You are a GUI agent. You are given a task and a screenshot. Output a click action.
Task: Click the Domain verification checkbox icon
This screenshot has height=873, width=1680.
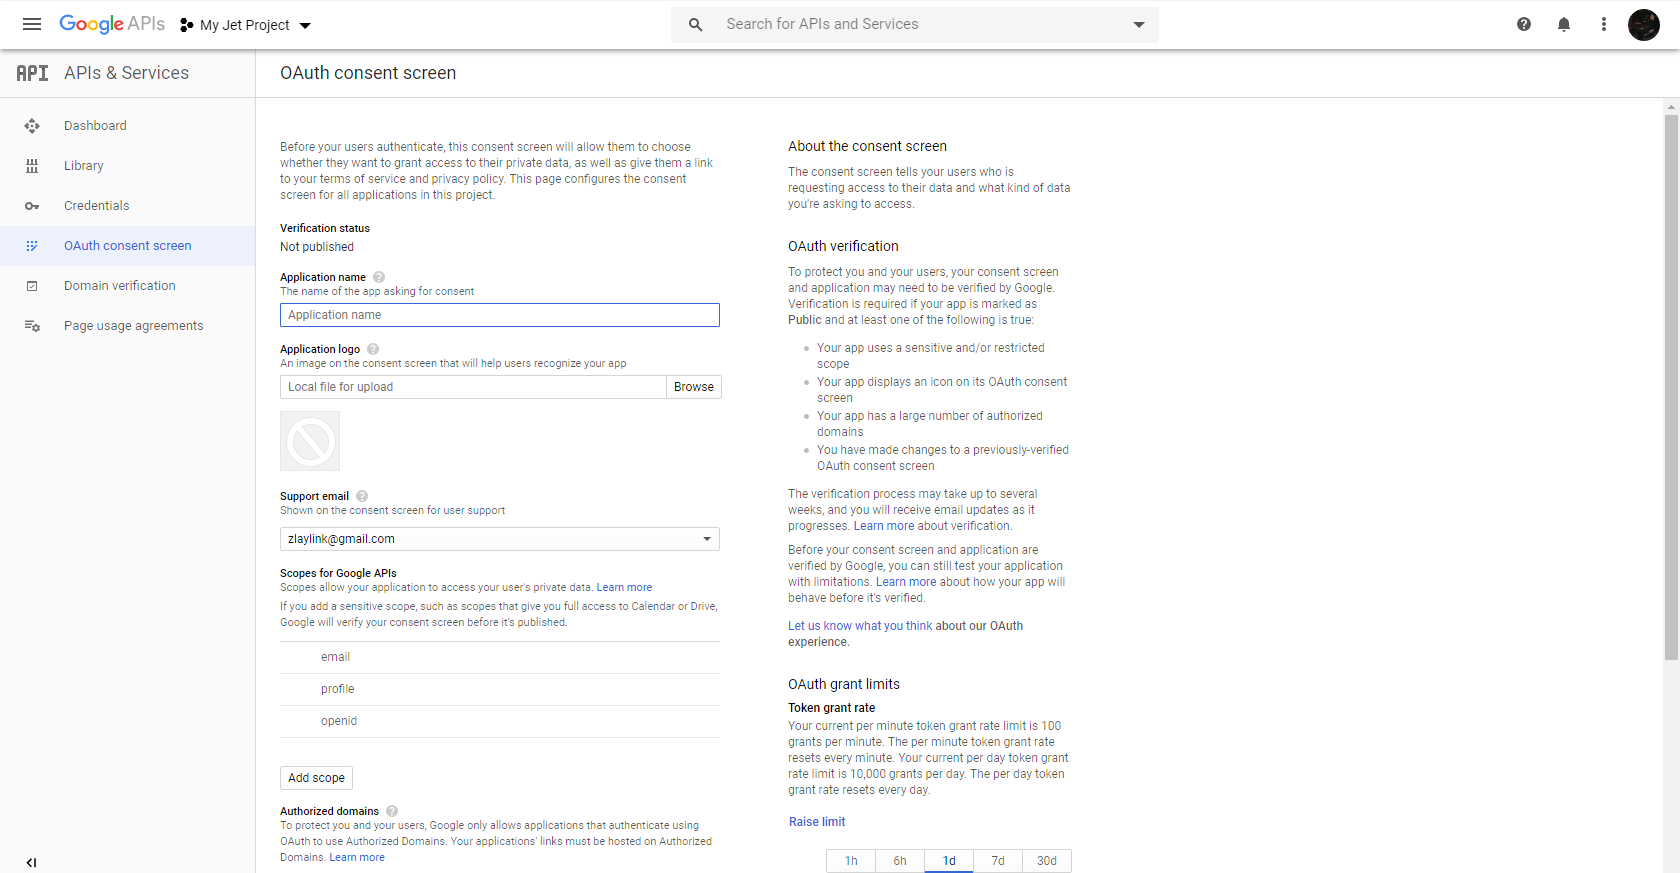(x=32, y=286)
